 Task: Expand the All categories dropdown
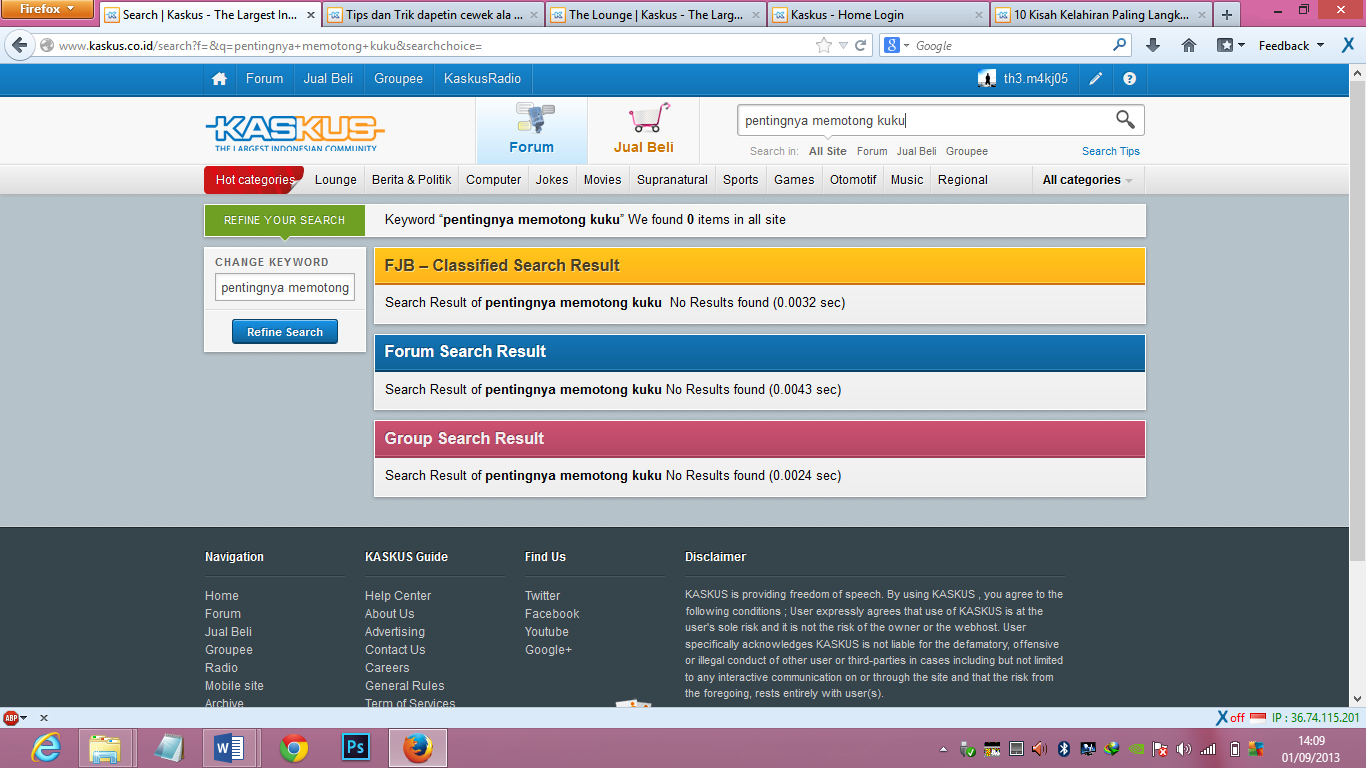tap(1087, 180)
